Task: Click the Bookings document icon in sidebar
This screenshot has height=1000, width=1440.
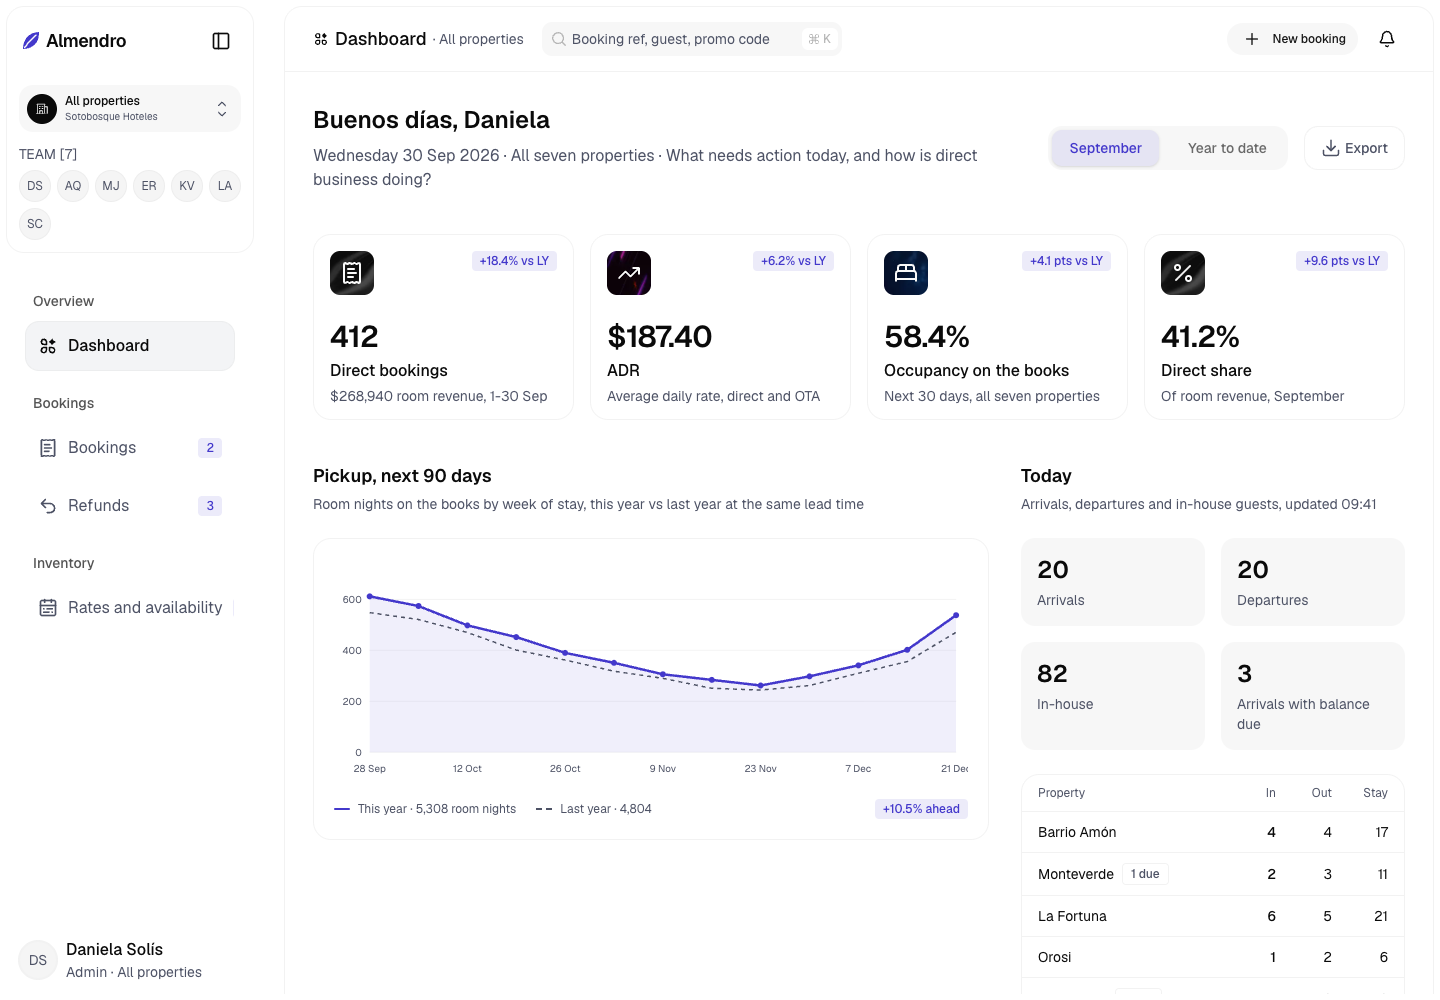Action: point(48,448)
